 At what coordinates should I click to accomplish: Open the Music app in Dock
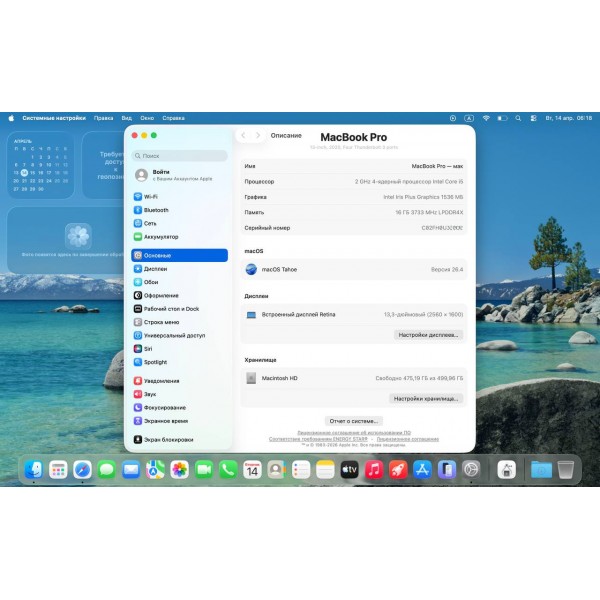tap(374, 469)
